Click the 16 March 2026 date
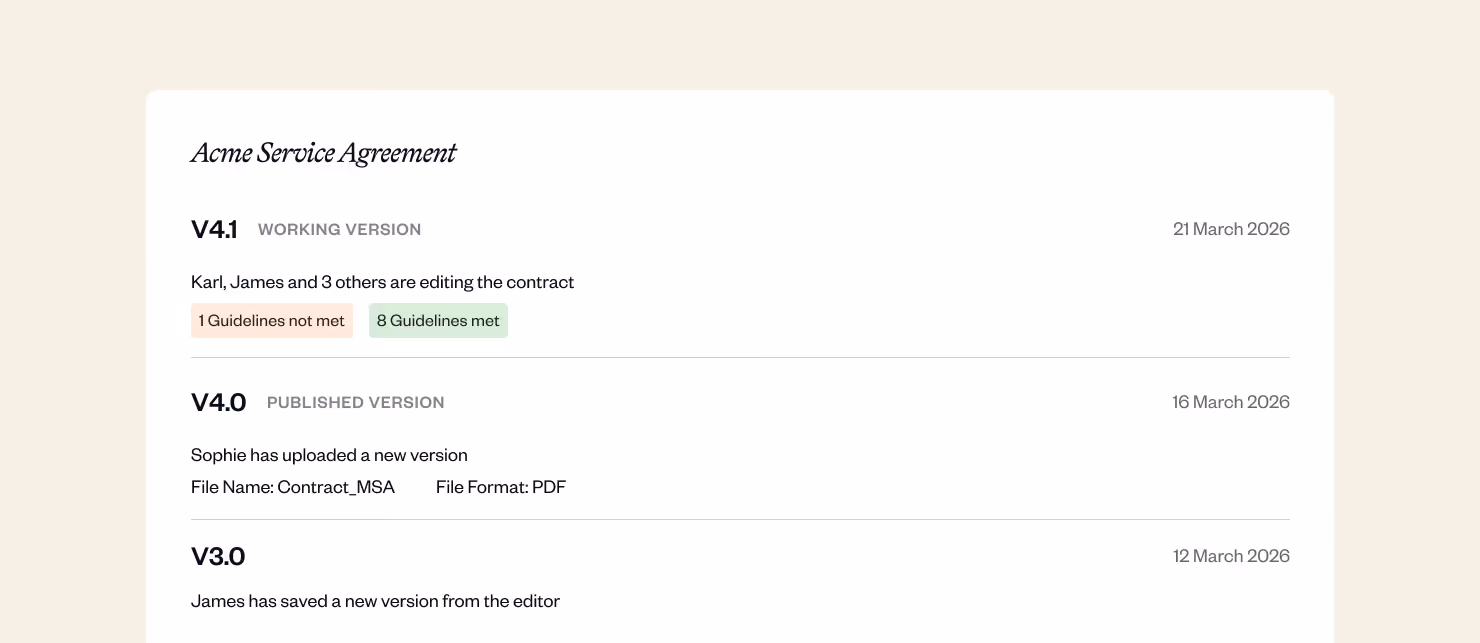Image resolution: width=1480 pixels, height=643 pixels. tap(1231, 402)
